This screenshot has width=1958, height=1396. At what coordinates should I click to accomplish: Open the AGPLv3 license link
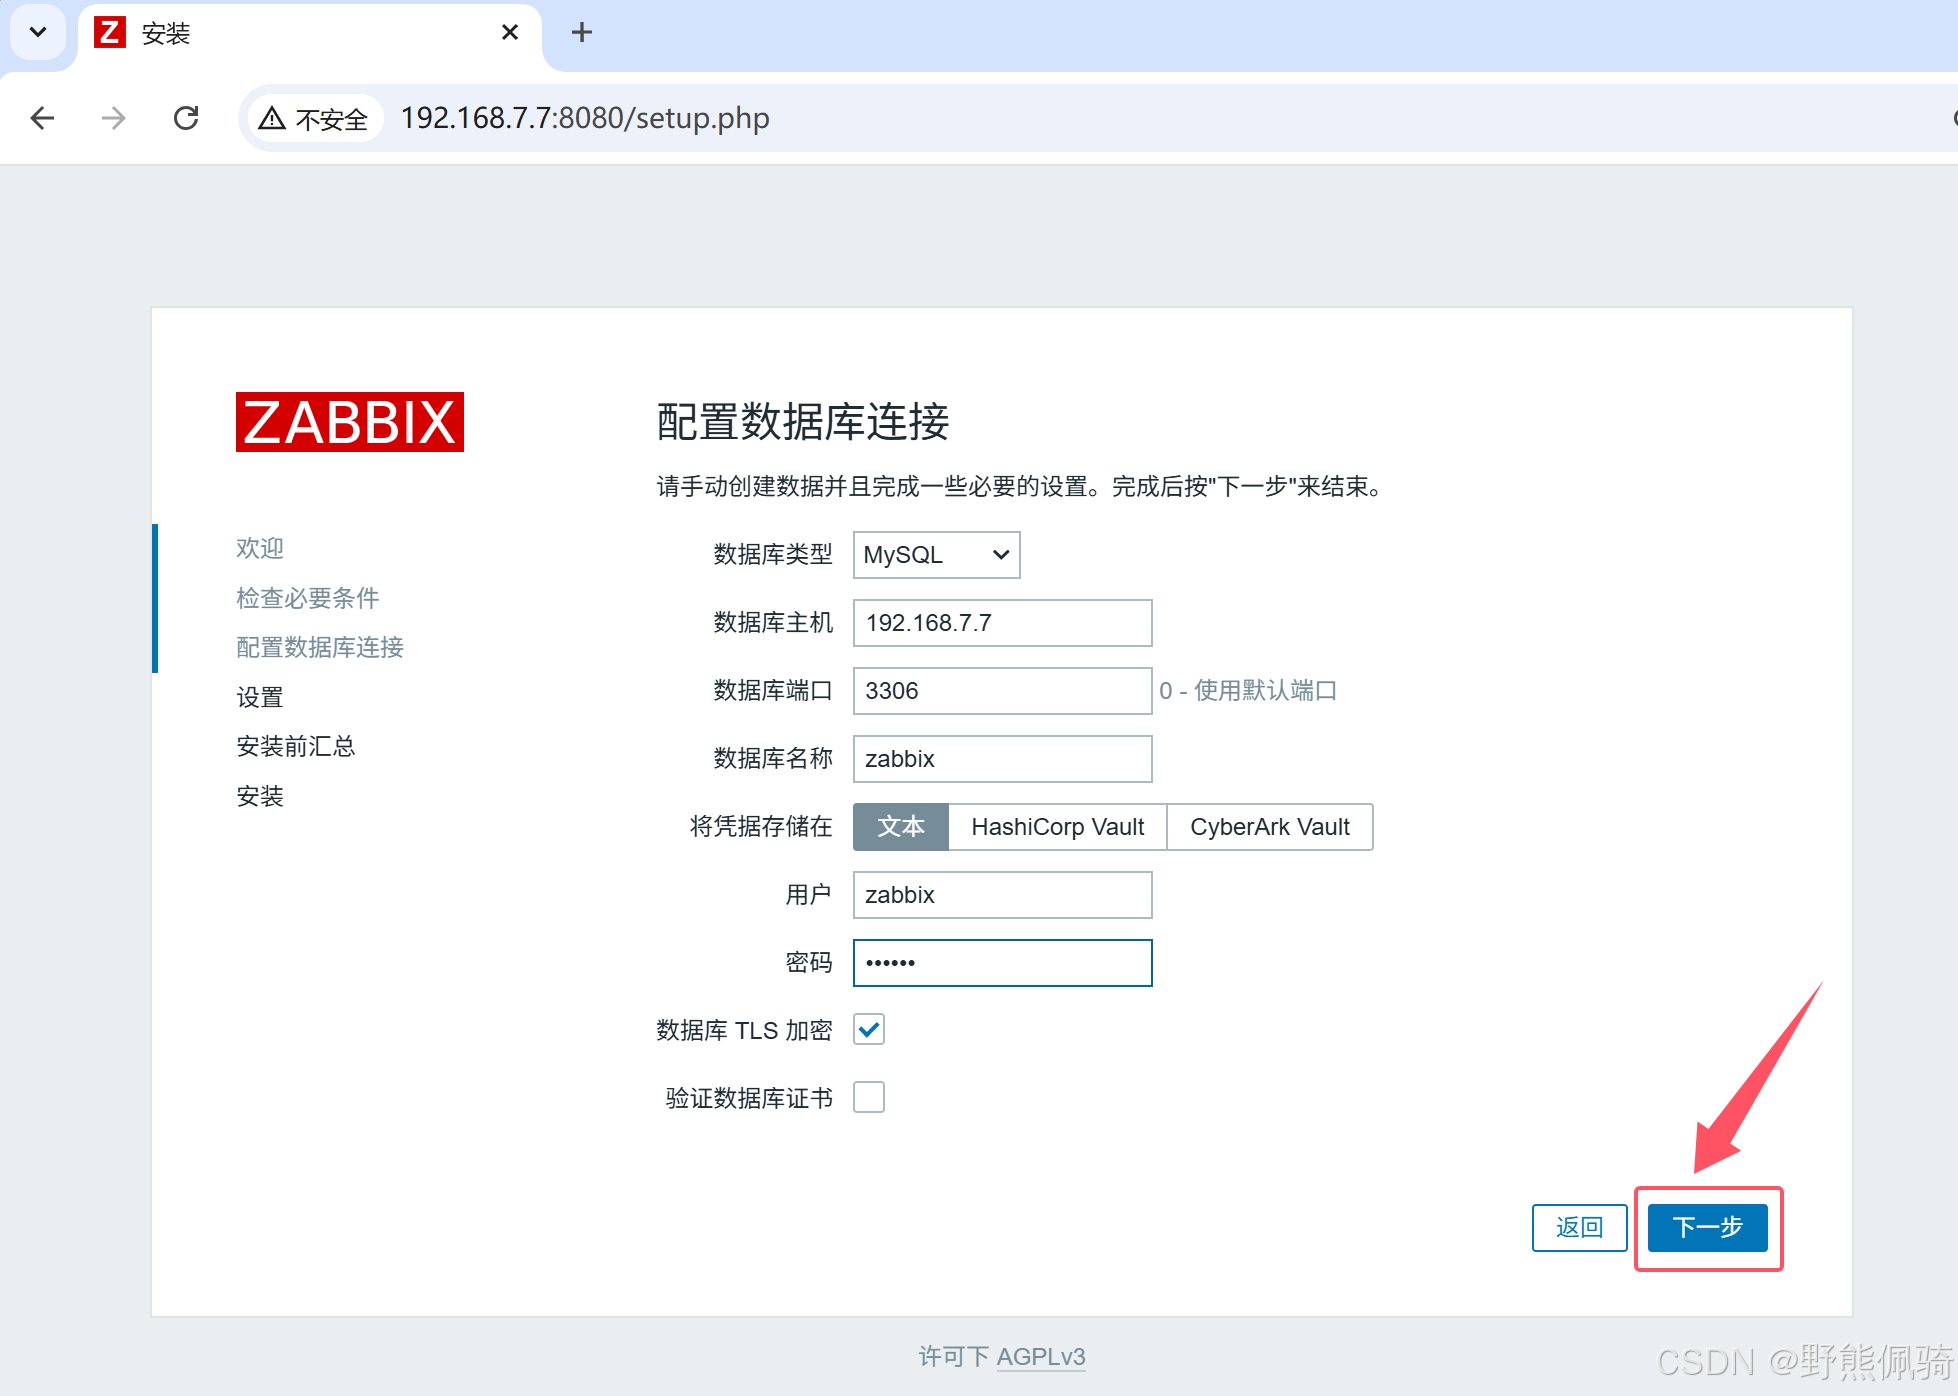pos(1041,1357)
